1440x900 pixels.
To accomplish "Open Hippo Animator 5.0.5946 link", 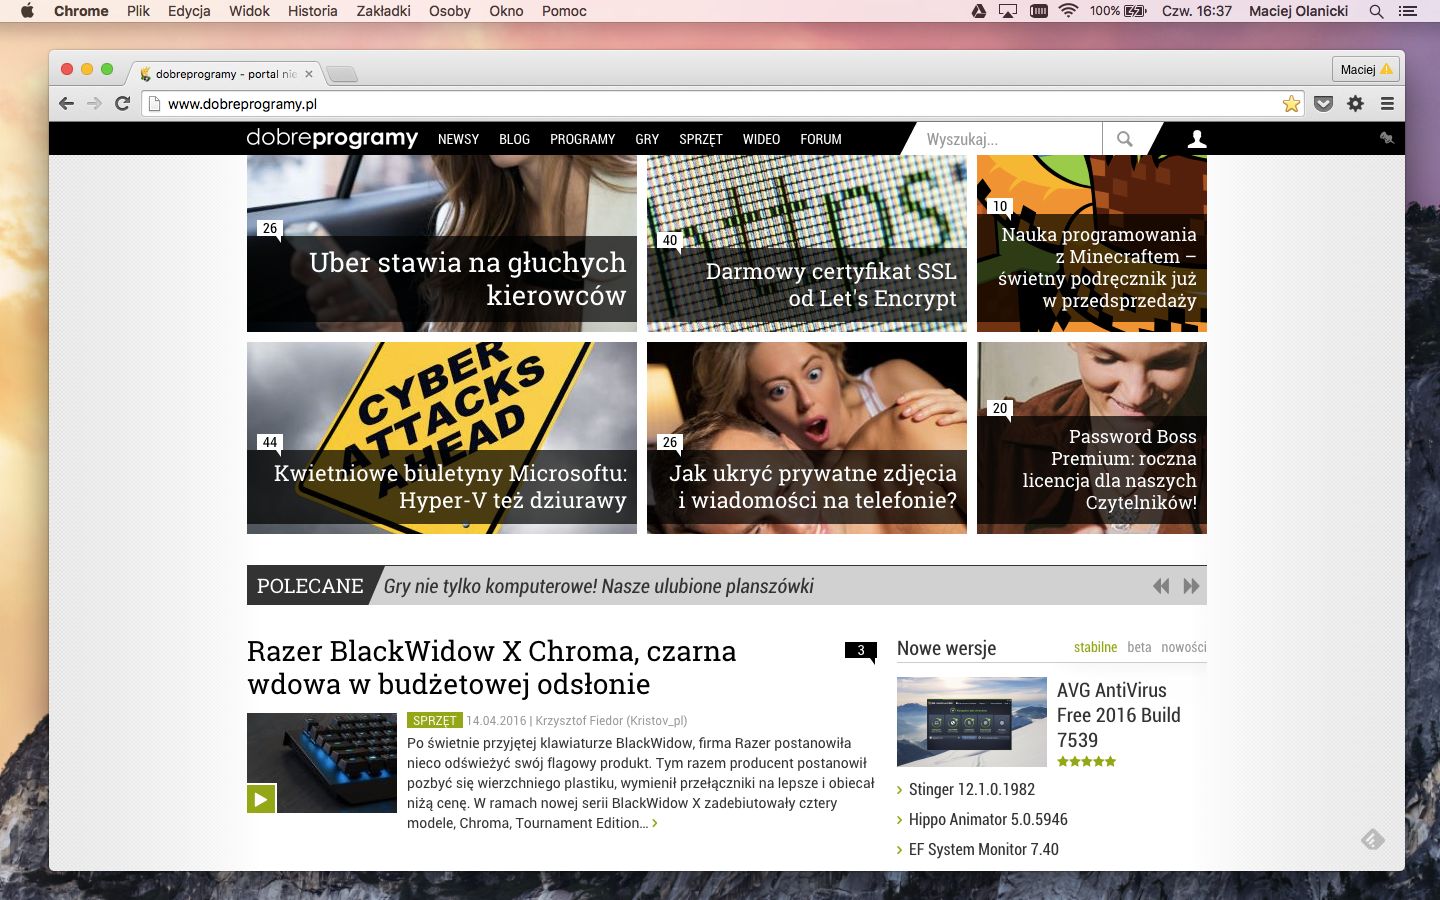I will 988,819.
